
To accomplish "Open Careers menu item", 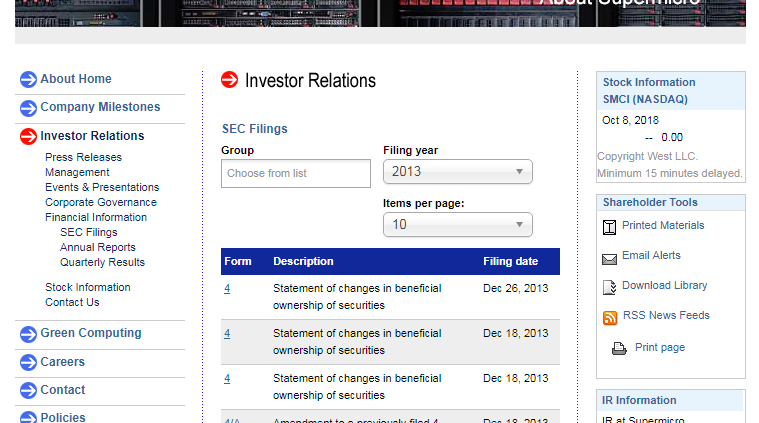I will [62, 362].
